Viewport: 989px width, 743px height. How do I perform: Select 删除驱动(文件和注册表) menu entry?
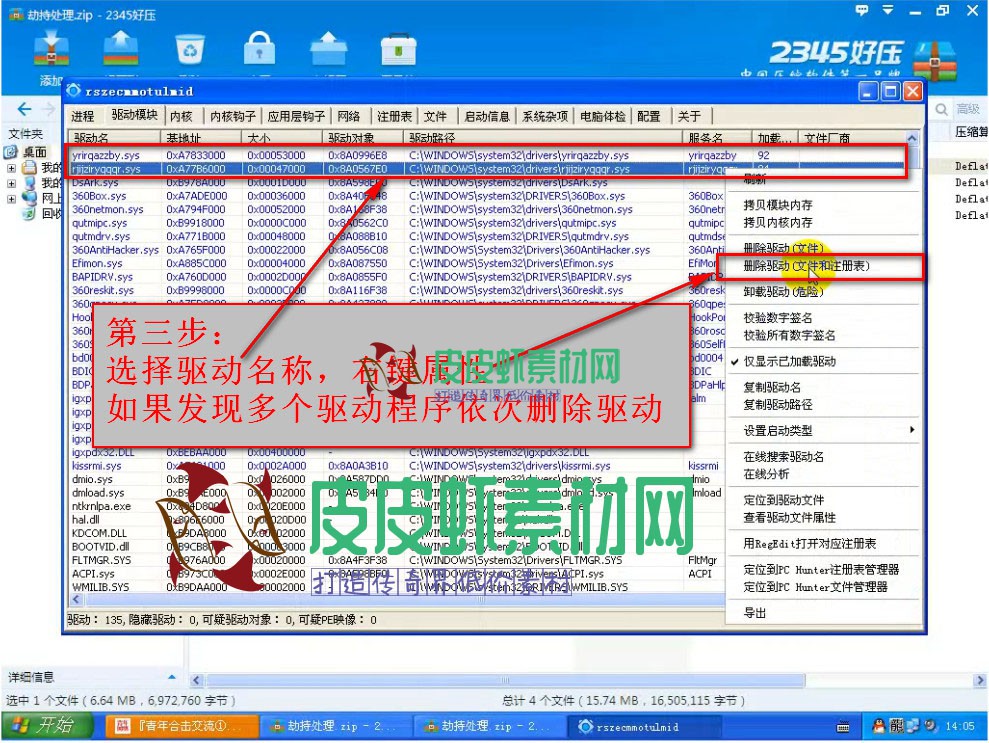[x=806, y=266]
